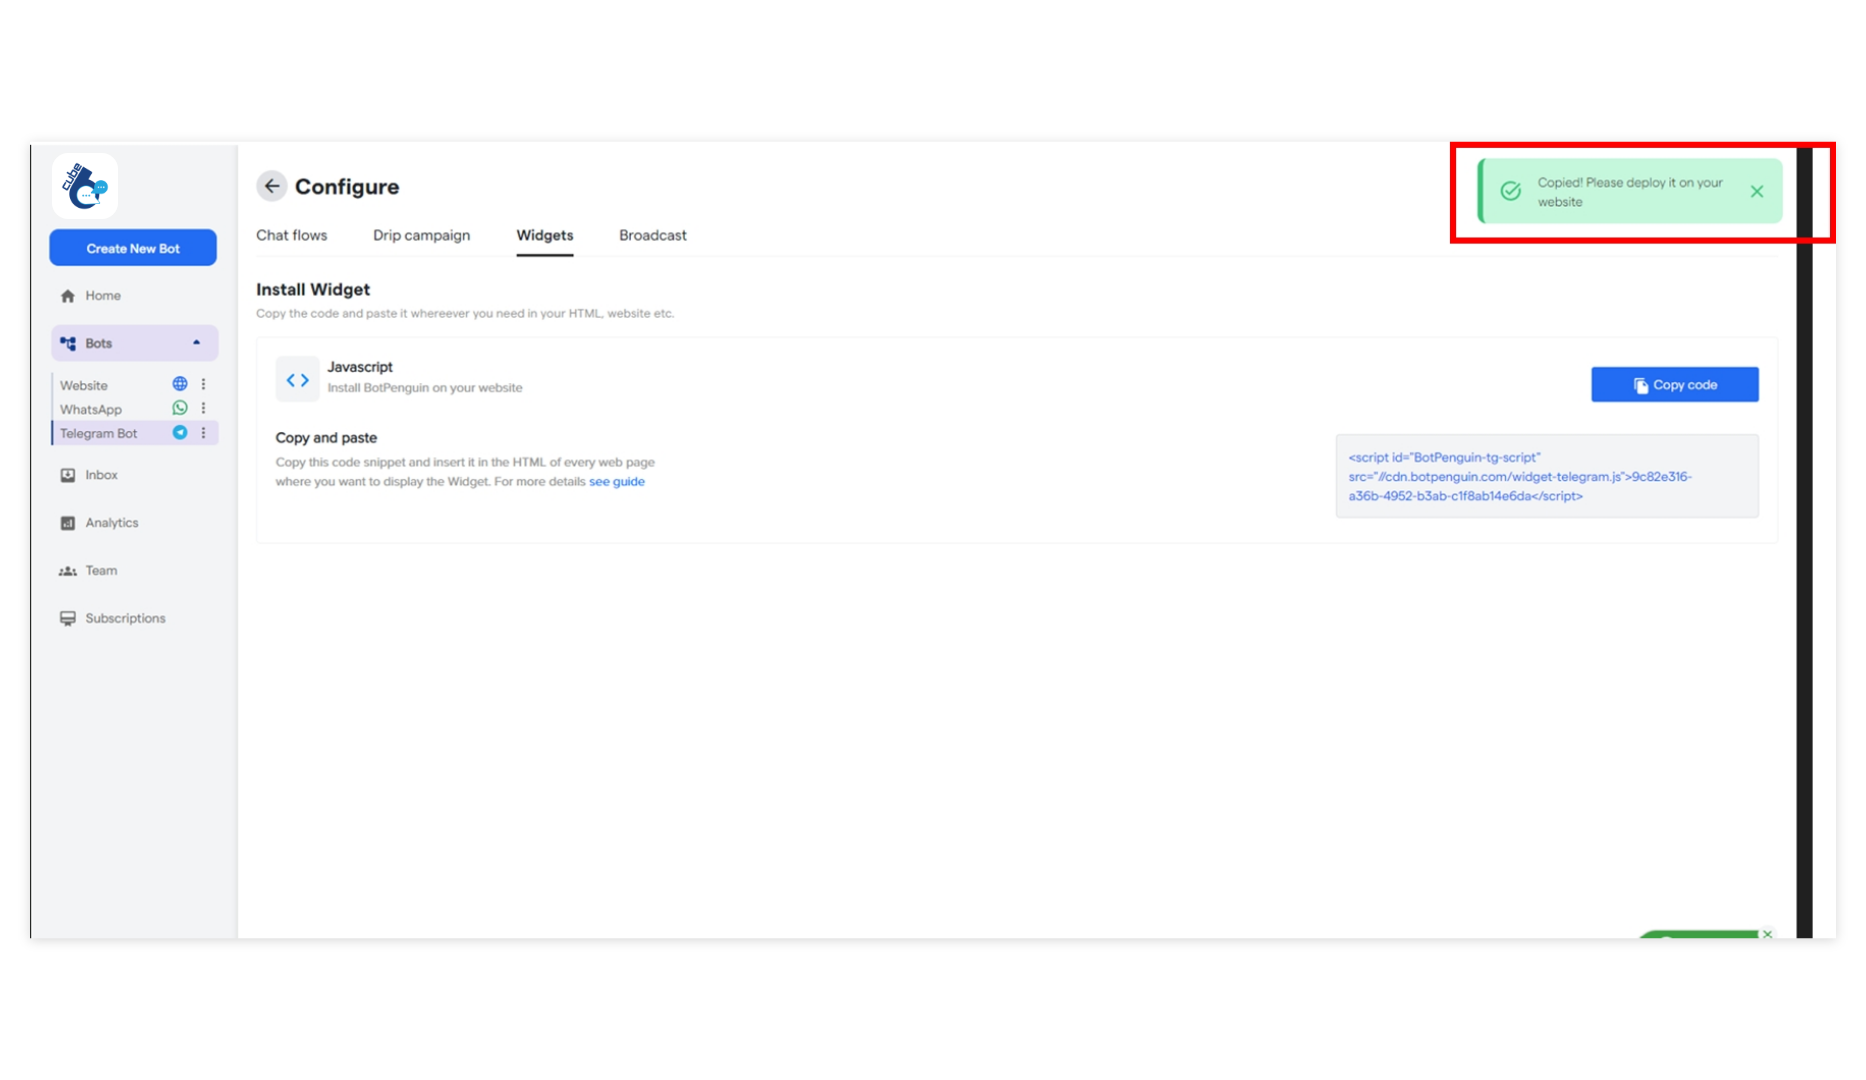Select the Website bot row
1866x1080 pixels.
point(134,385)
